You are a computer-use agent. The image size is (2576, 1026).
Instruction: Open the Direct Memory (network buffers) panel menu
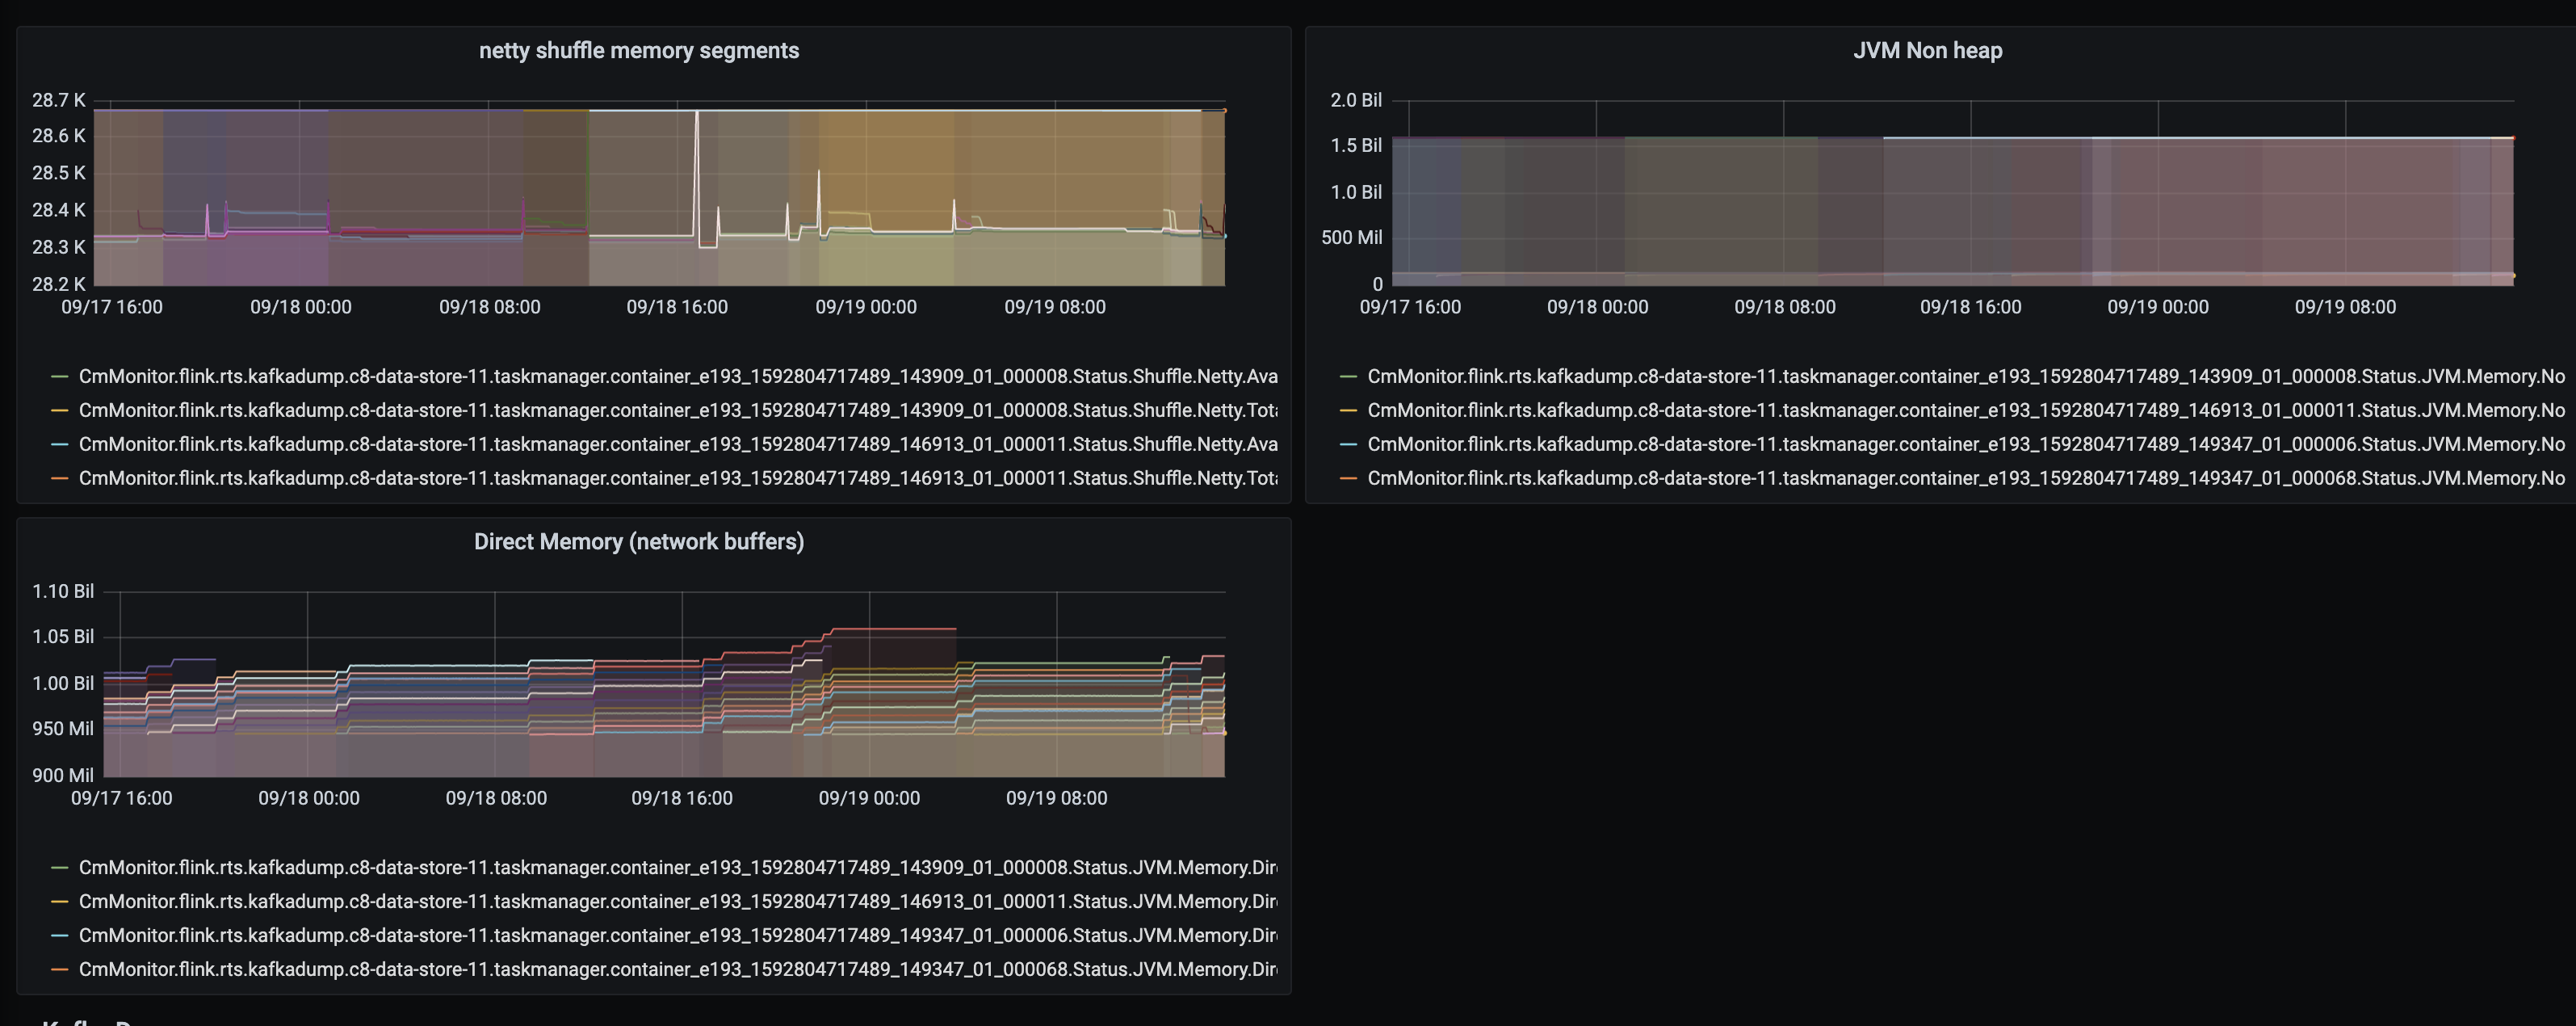click(x=638, y=541)
